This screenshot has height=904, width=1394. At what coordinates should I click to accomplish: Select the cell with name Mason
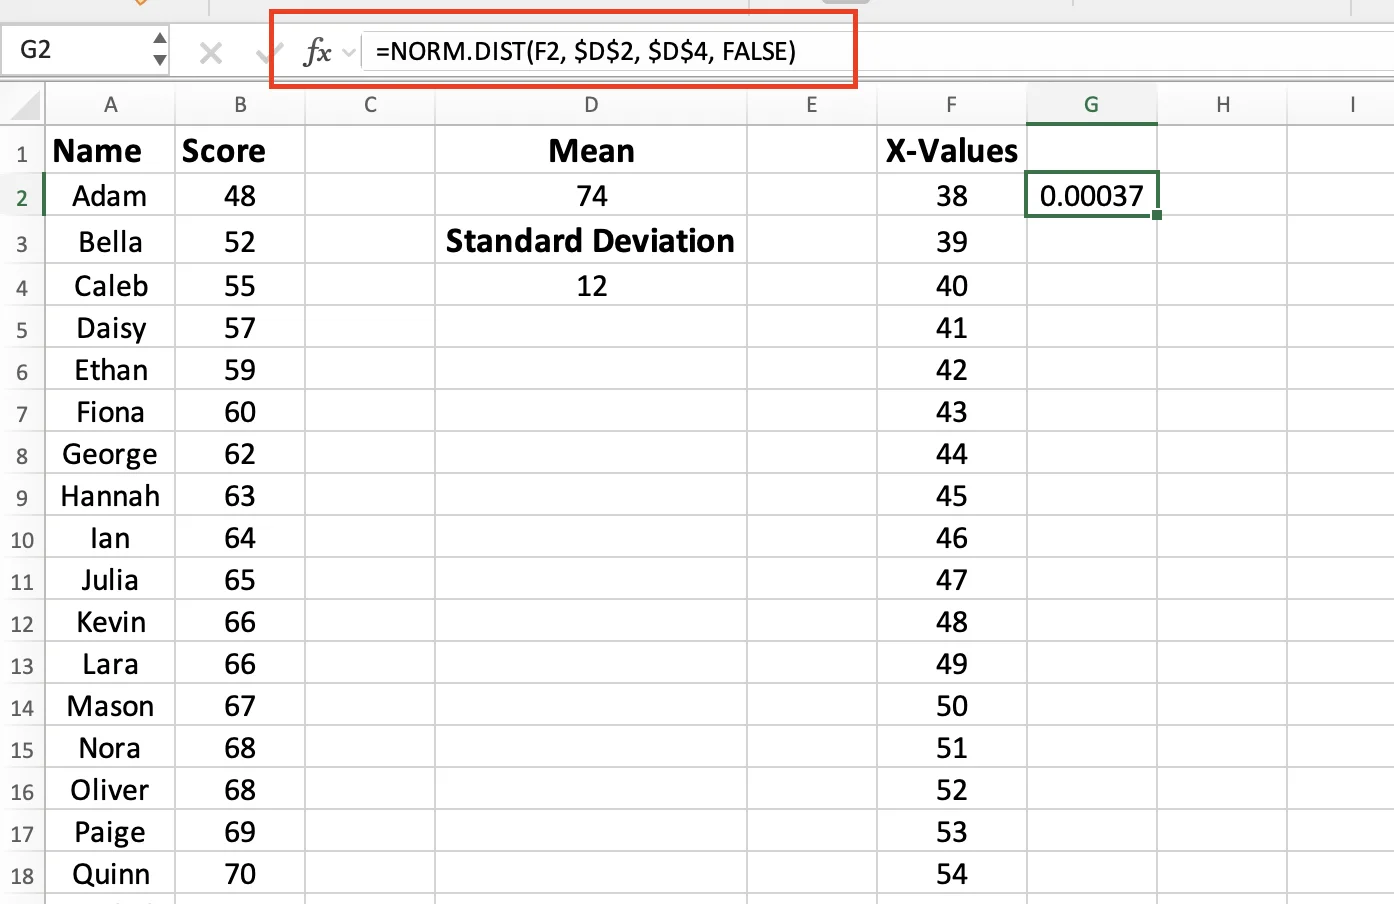pos(110,705)
